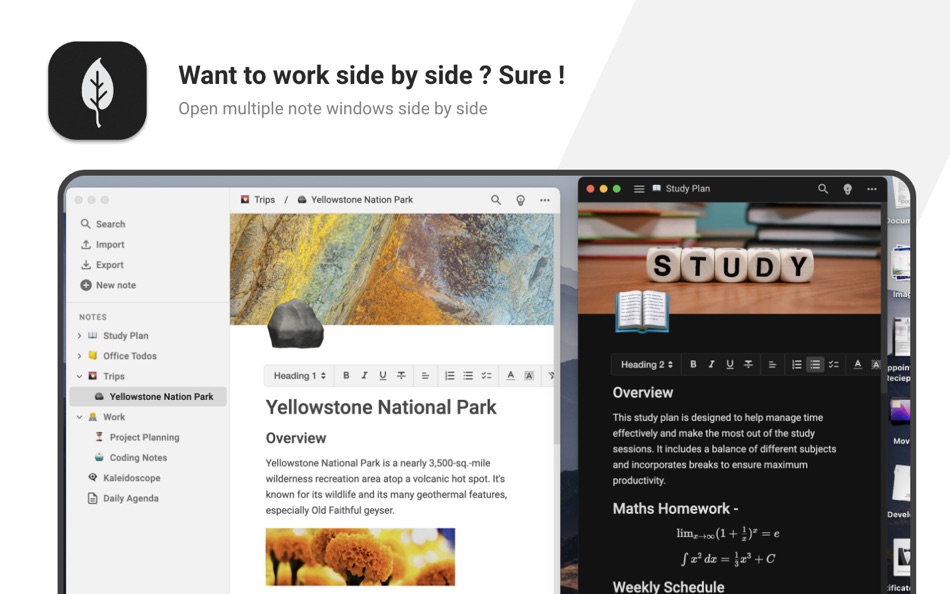
Task: Click search icon in Study Plan window
Action: point(823,189)
